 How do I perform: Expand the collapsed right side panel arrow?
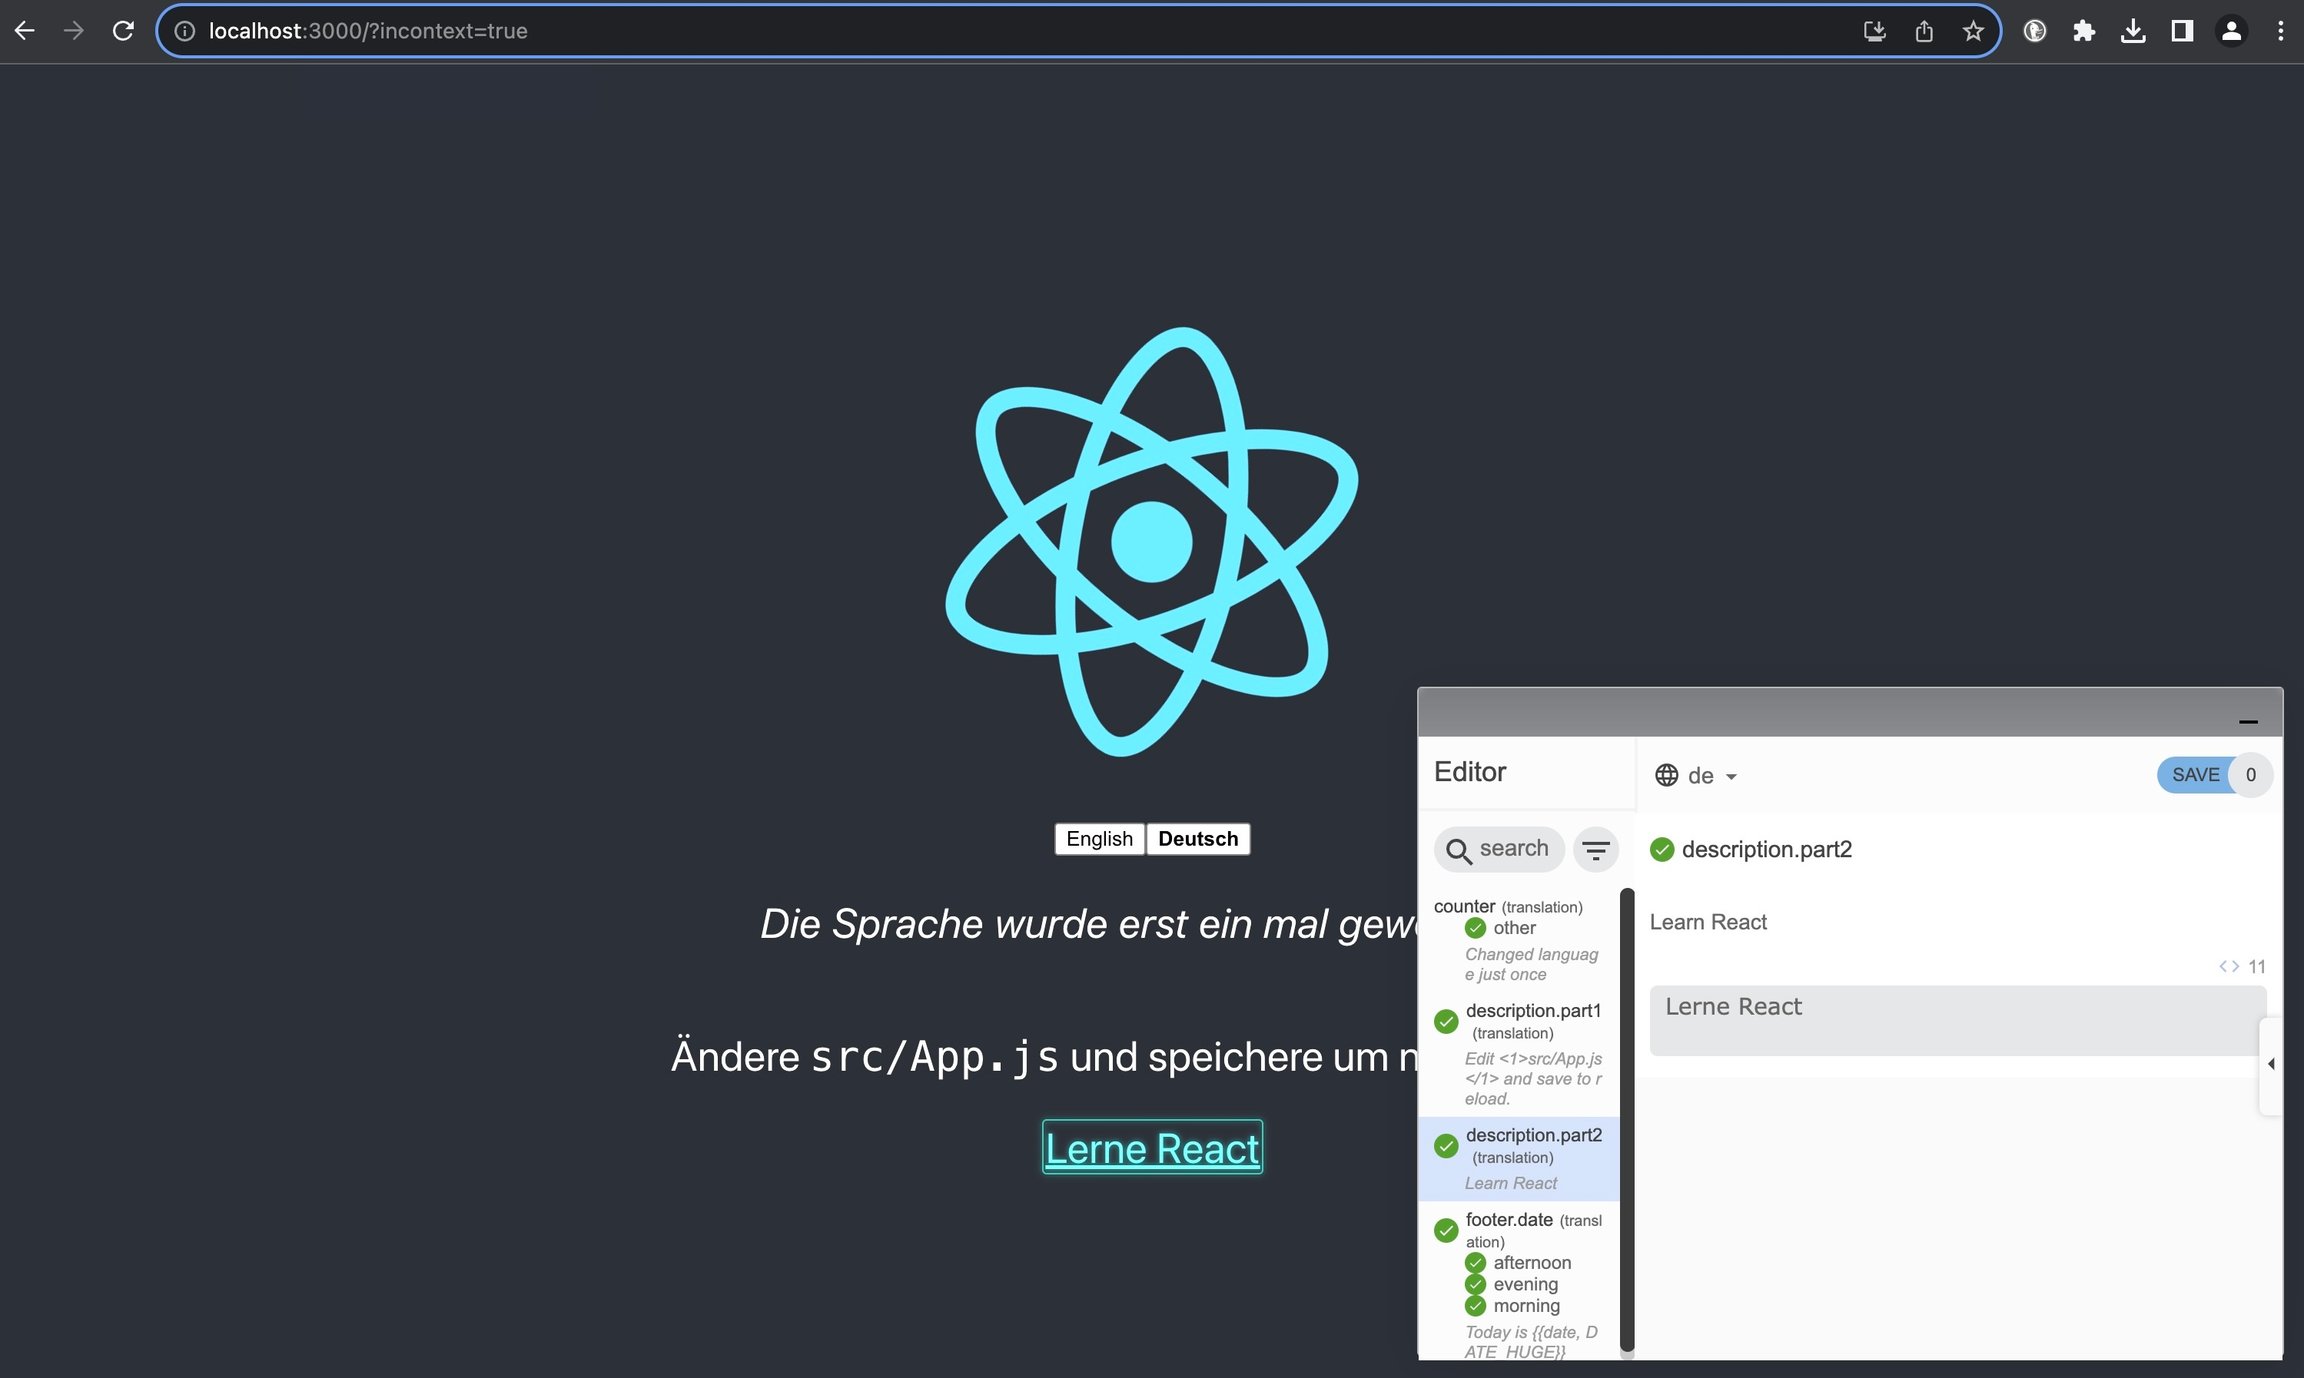pos(2271,1064)
